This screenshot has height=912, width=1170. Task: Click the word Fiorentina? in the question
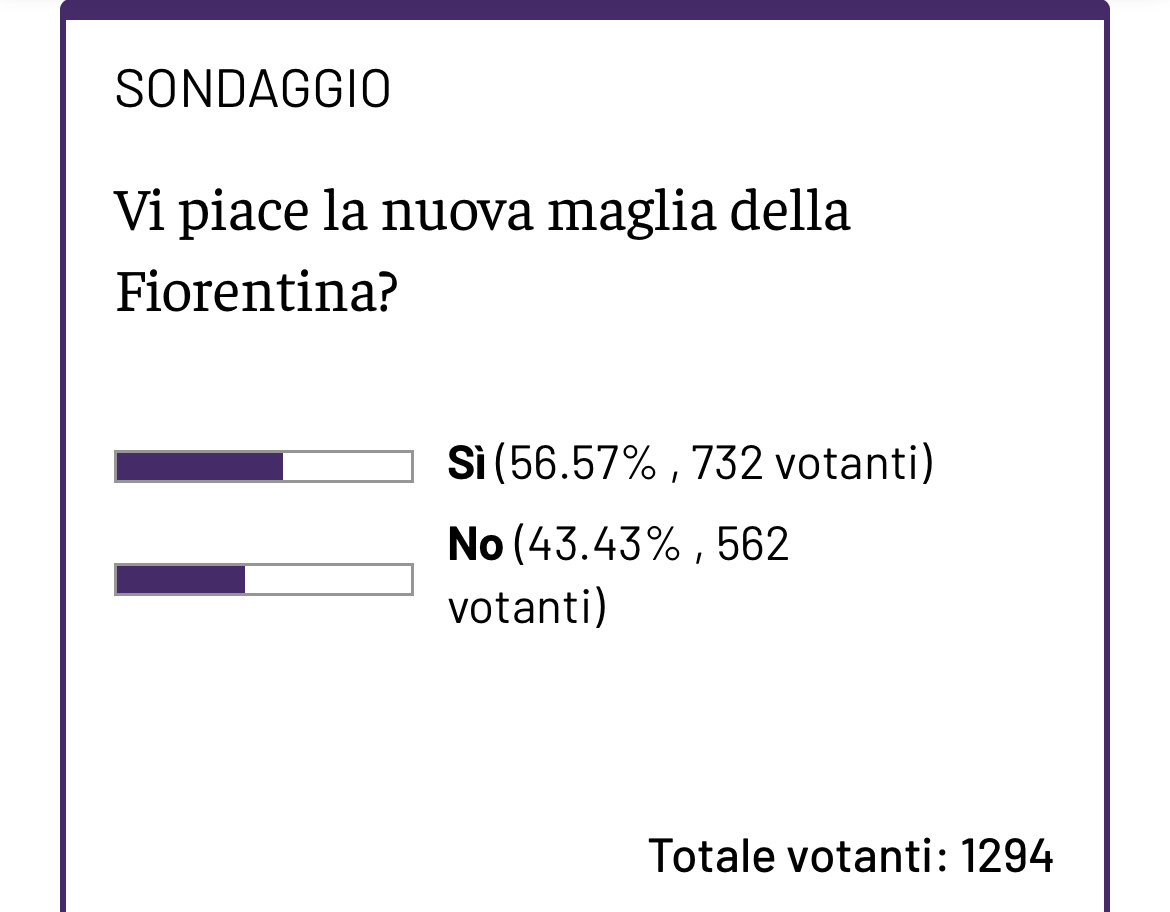[257, 292]
